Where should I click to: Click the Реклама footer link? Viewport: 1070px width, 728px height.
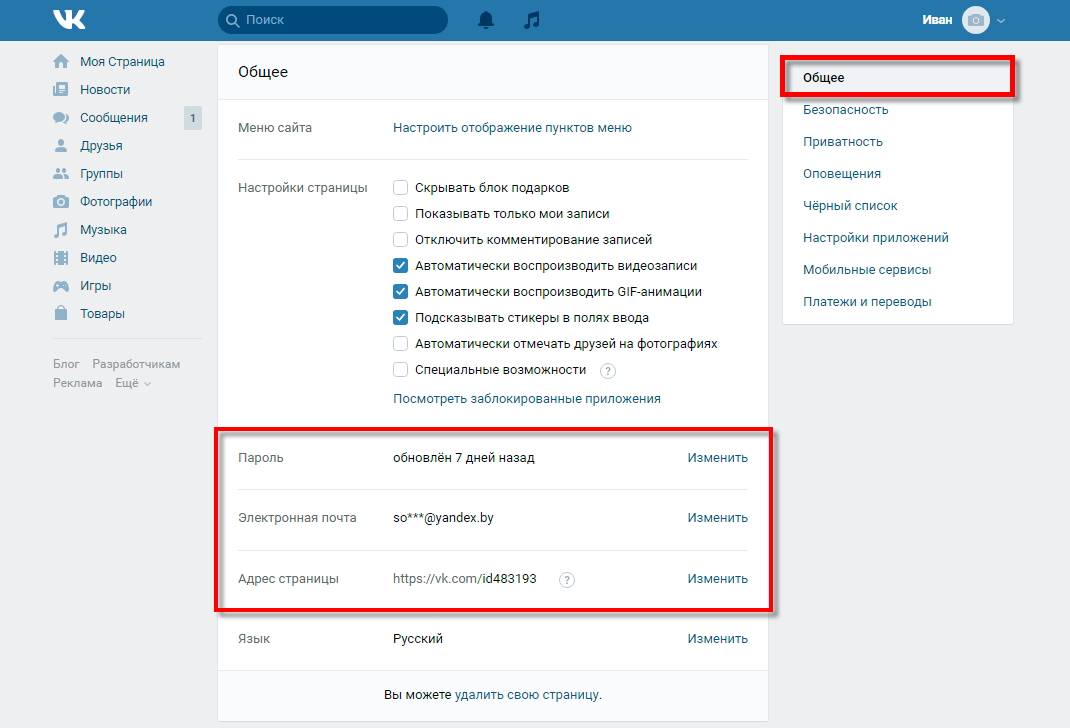pyautogui.click(x=78, y=383)
